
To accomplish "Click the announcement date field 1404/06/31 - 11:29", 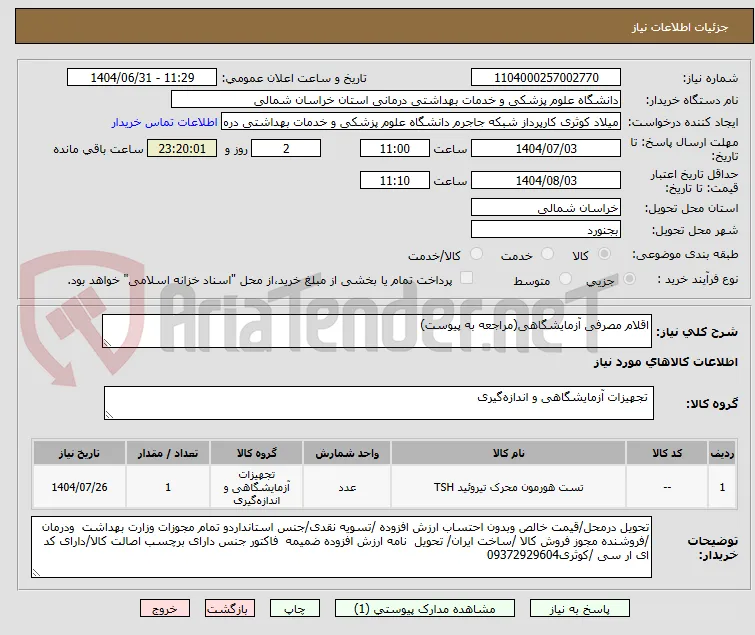I will click(x=142, y=77).
